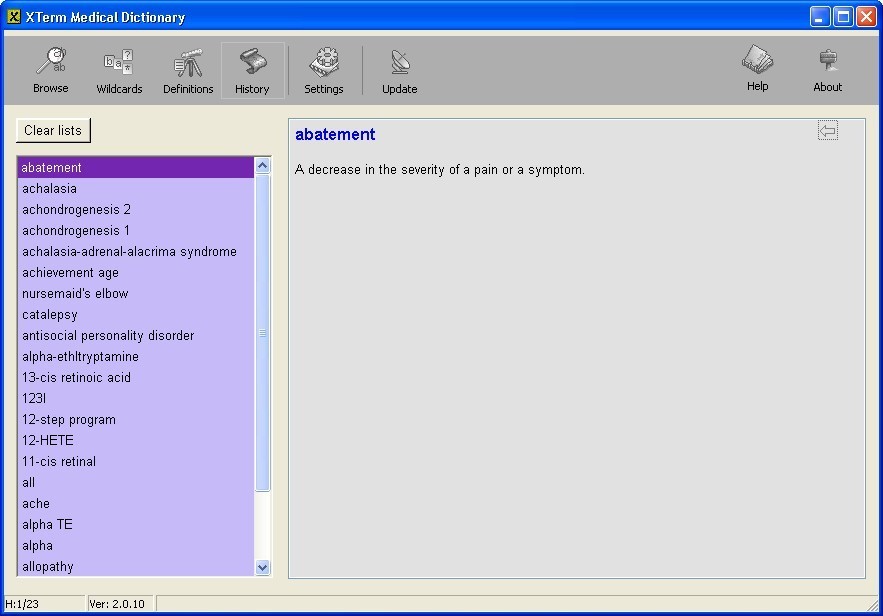Open the Wildcards search tool
Screen dimensions: 883x616
(x=118, y=68)
